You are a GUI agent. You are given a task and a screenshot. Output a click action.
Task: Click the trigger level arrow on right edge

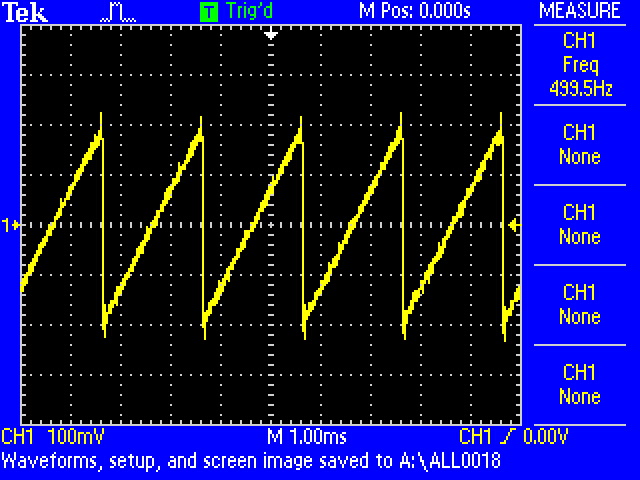[514, 226]
